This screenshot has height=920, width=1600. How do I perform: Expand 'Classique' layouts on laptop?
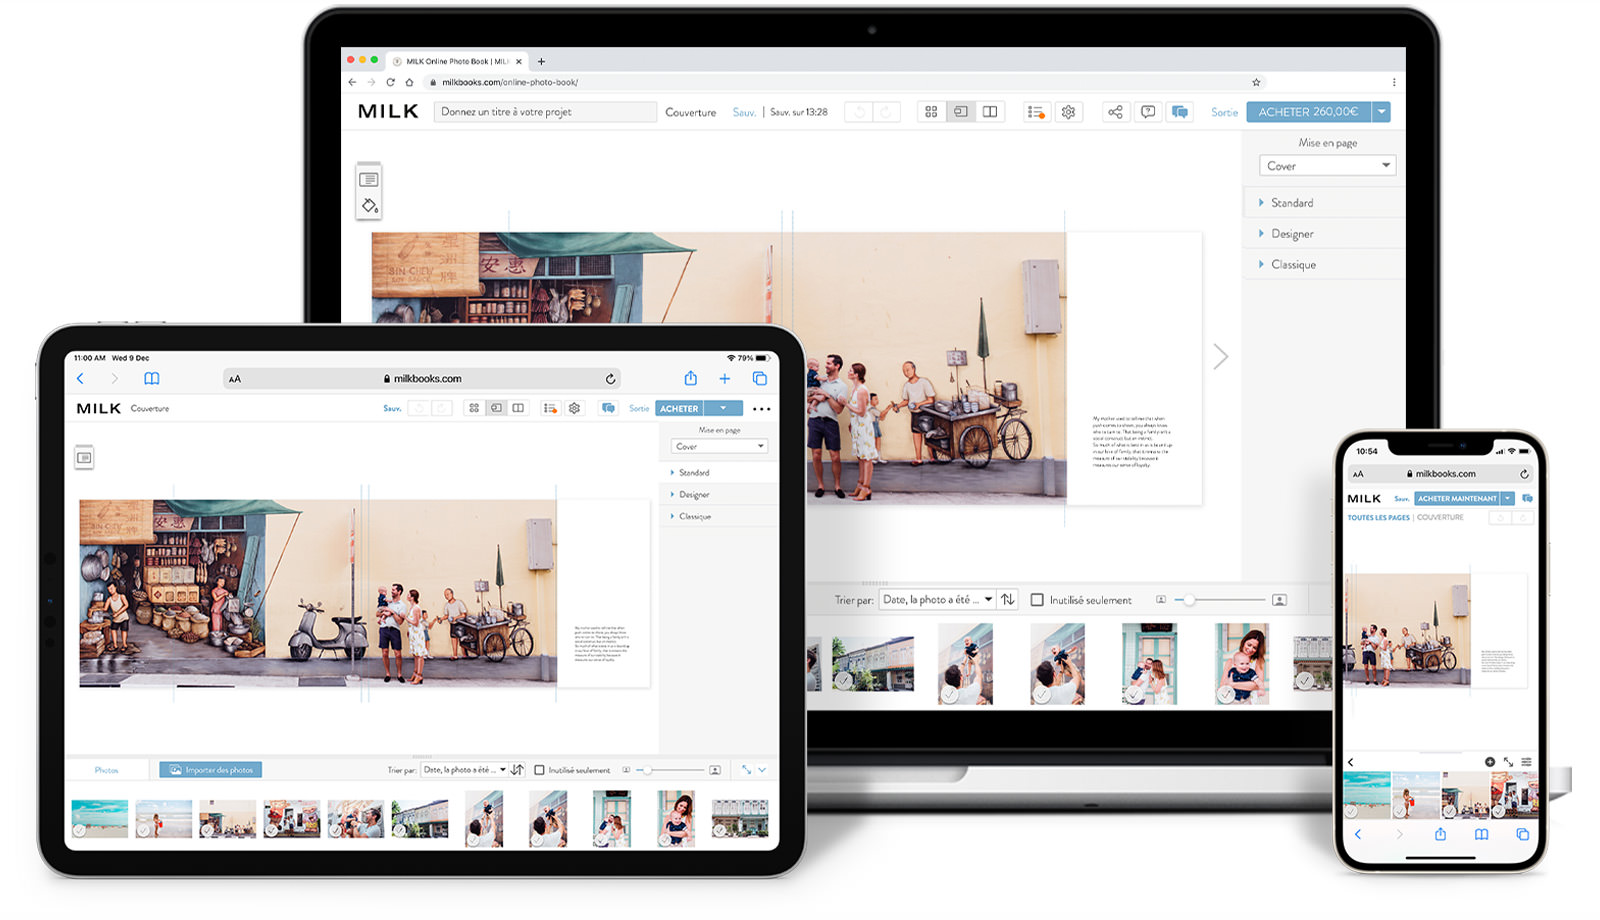tap(1324, 265)
